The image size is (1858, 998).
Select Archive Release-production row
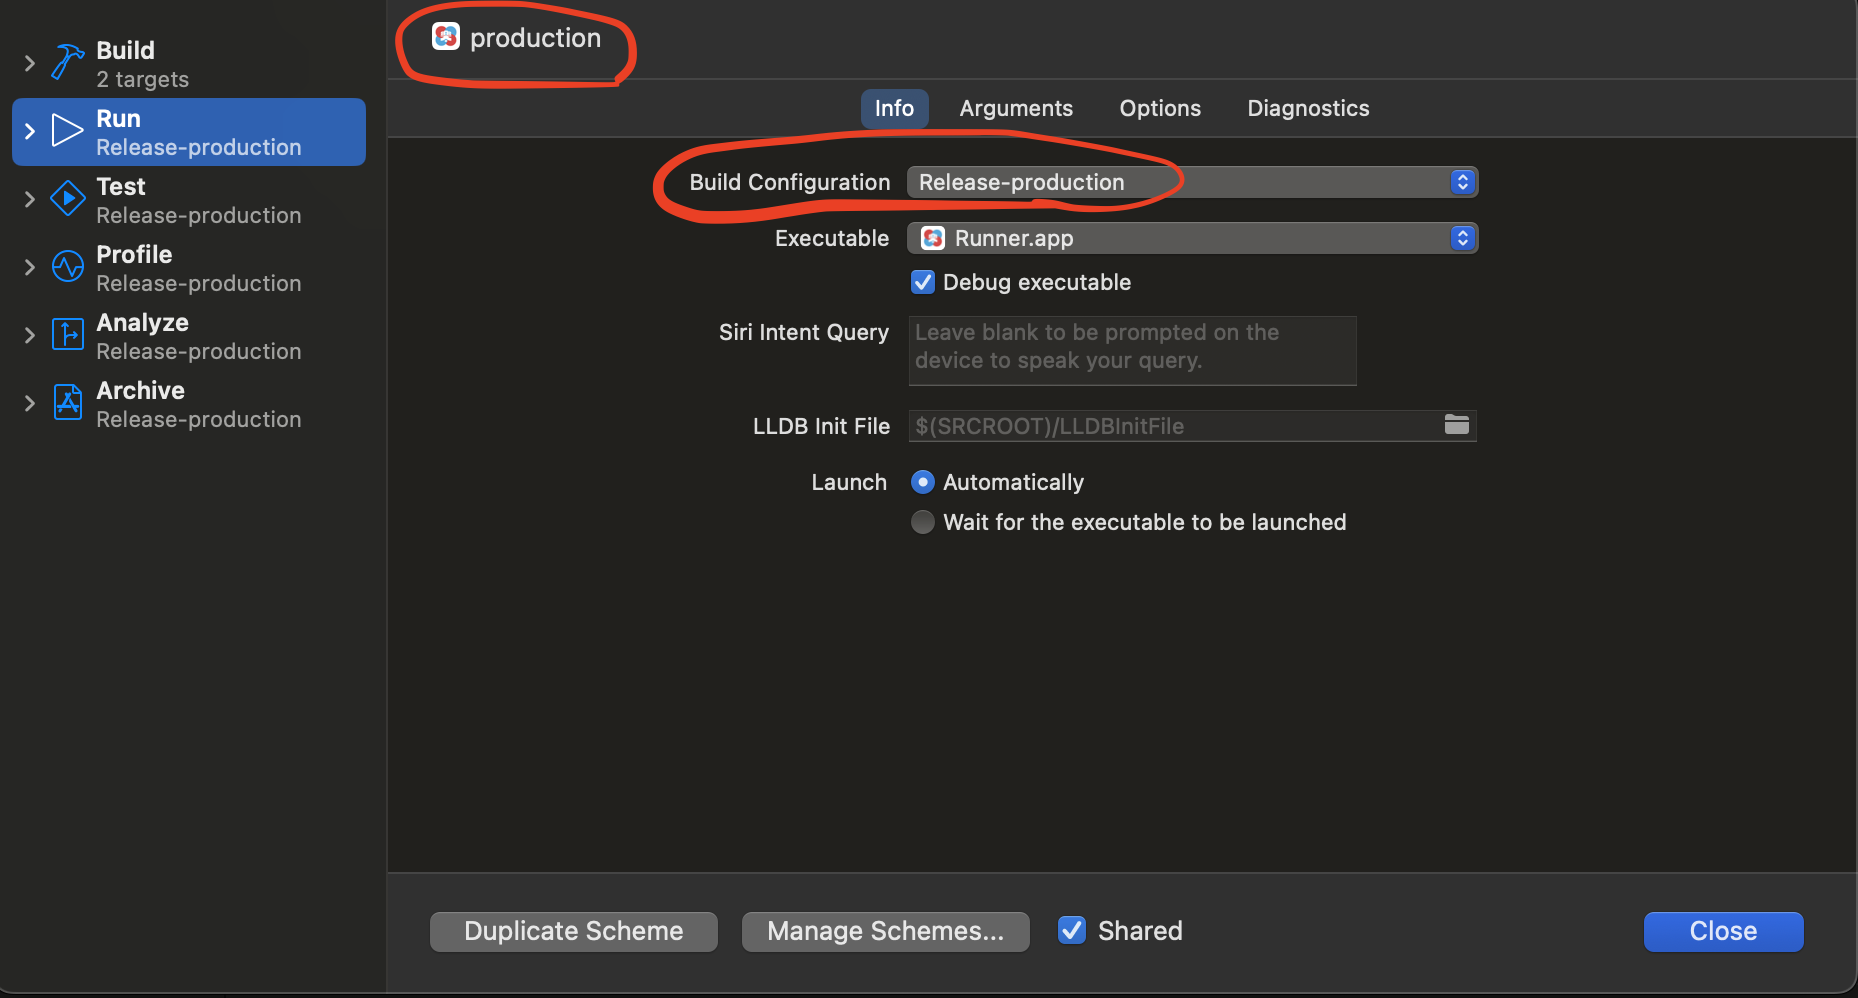[x=189, y=404]
